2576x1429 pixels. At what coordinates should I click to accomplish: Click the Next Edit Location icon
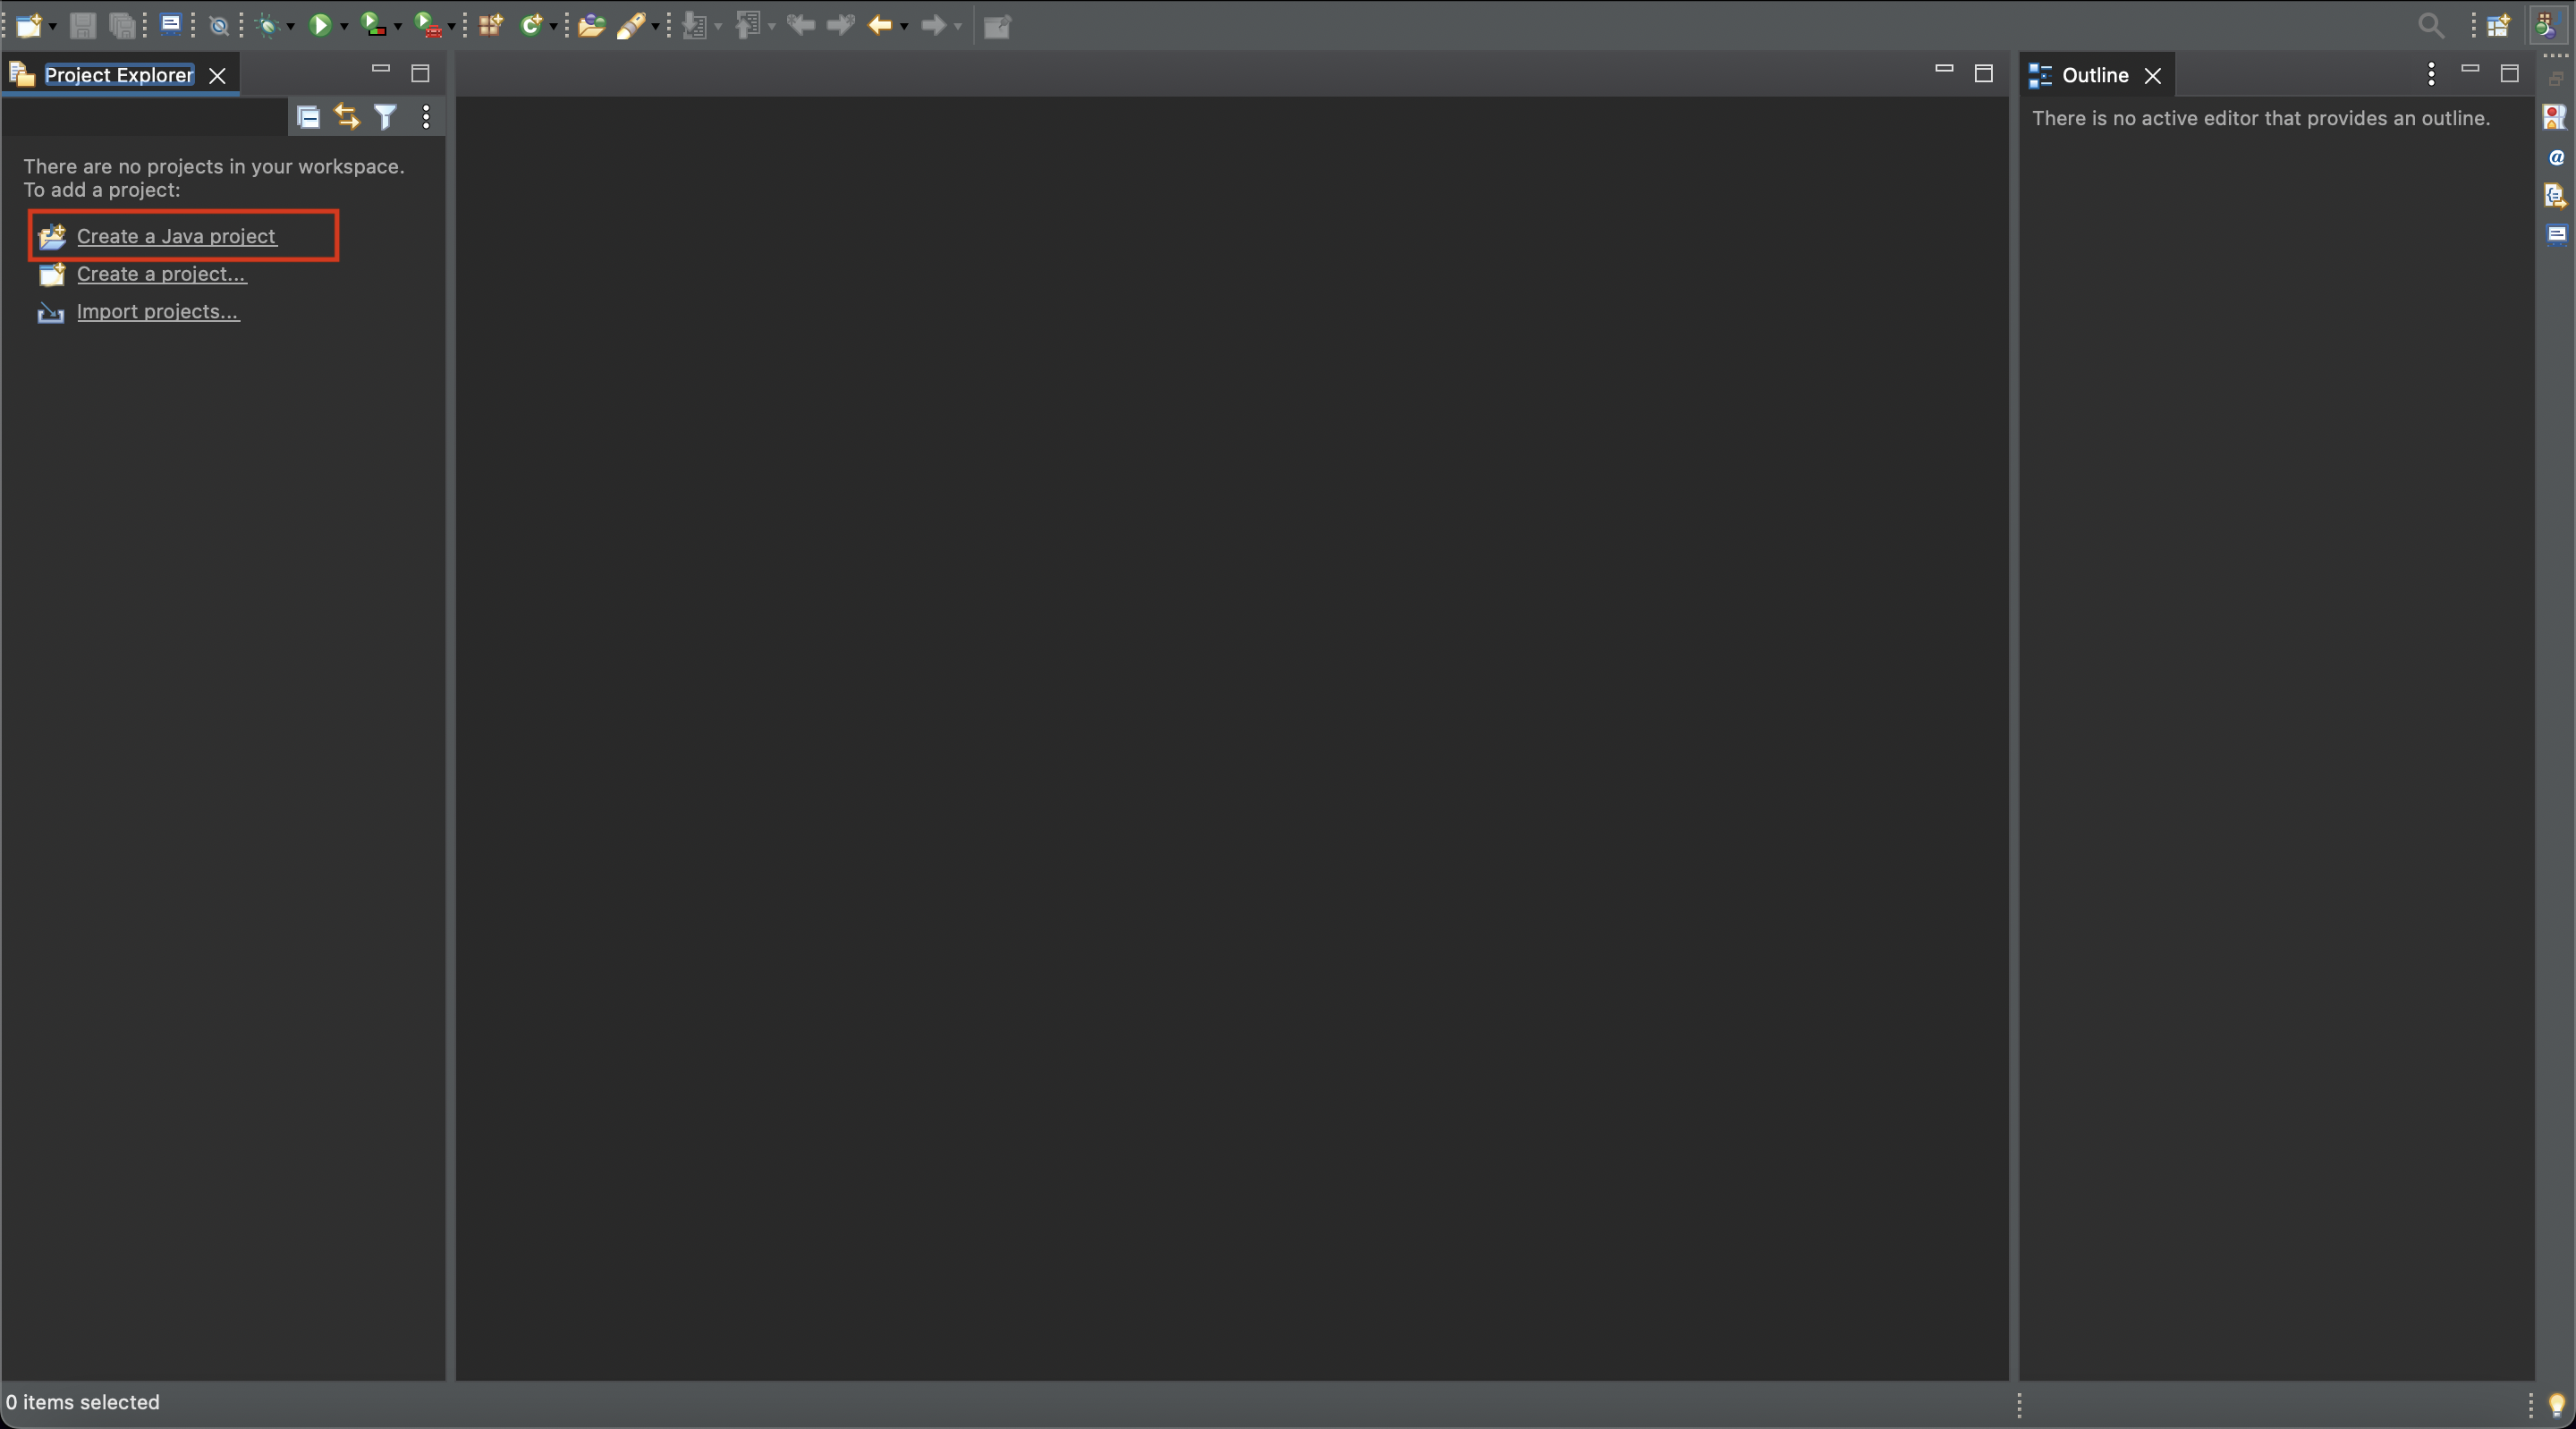841,25
